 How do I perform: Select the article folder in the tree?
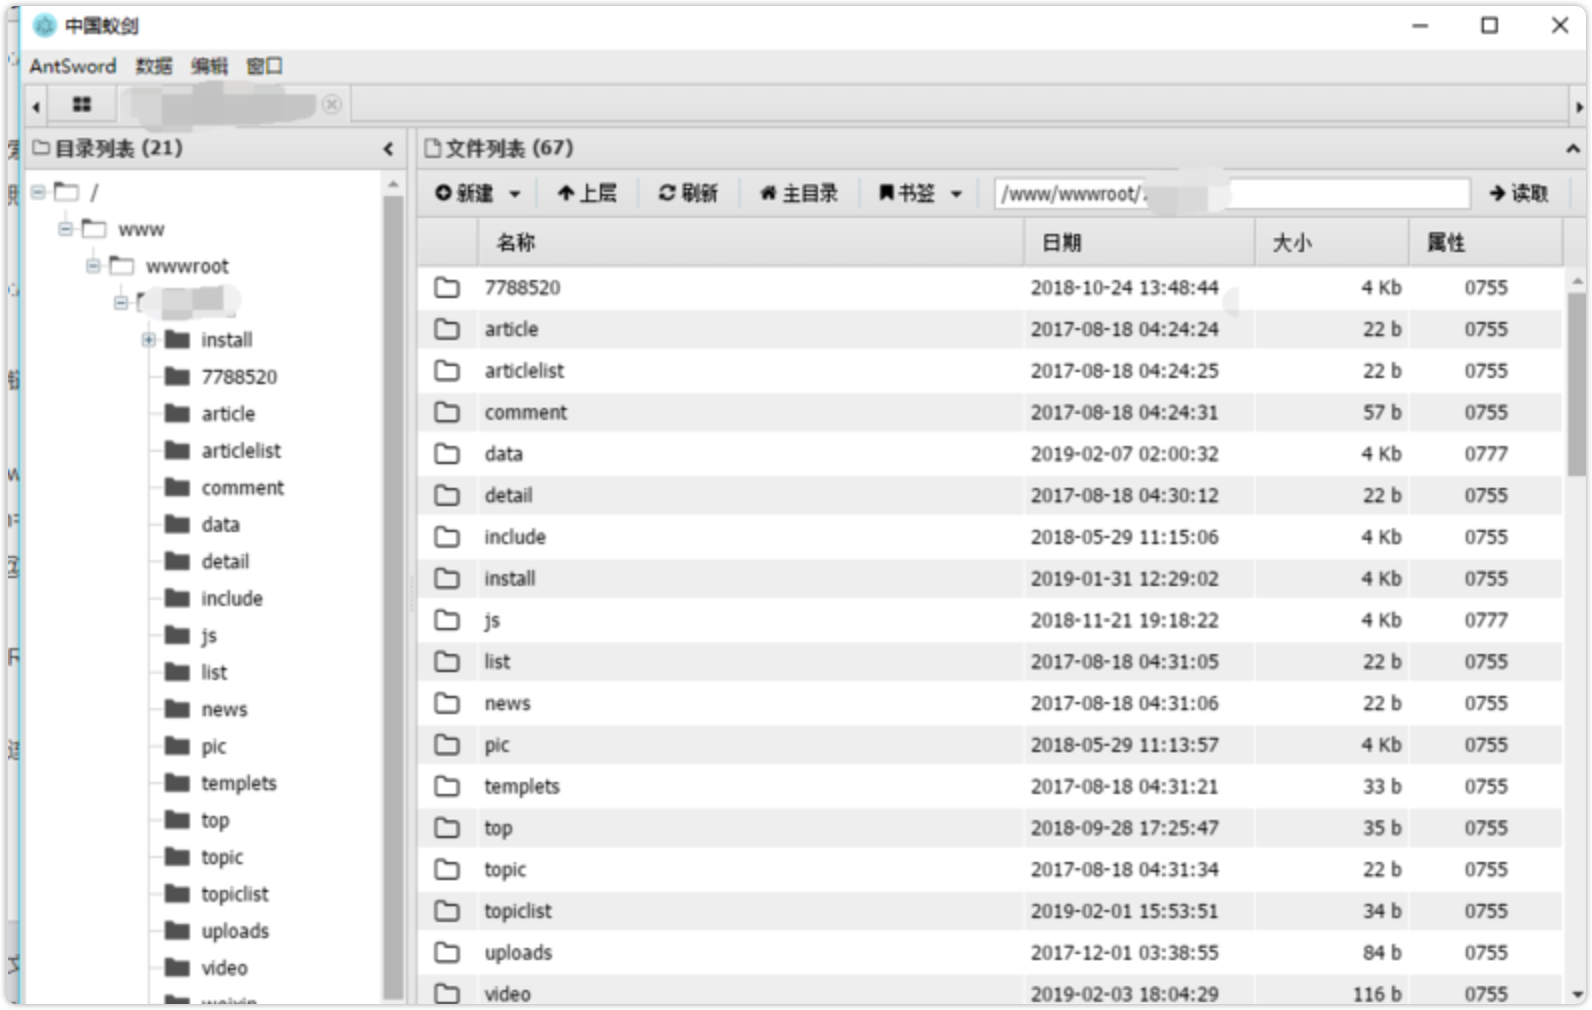(x=228, y=414)
